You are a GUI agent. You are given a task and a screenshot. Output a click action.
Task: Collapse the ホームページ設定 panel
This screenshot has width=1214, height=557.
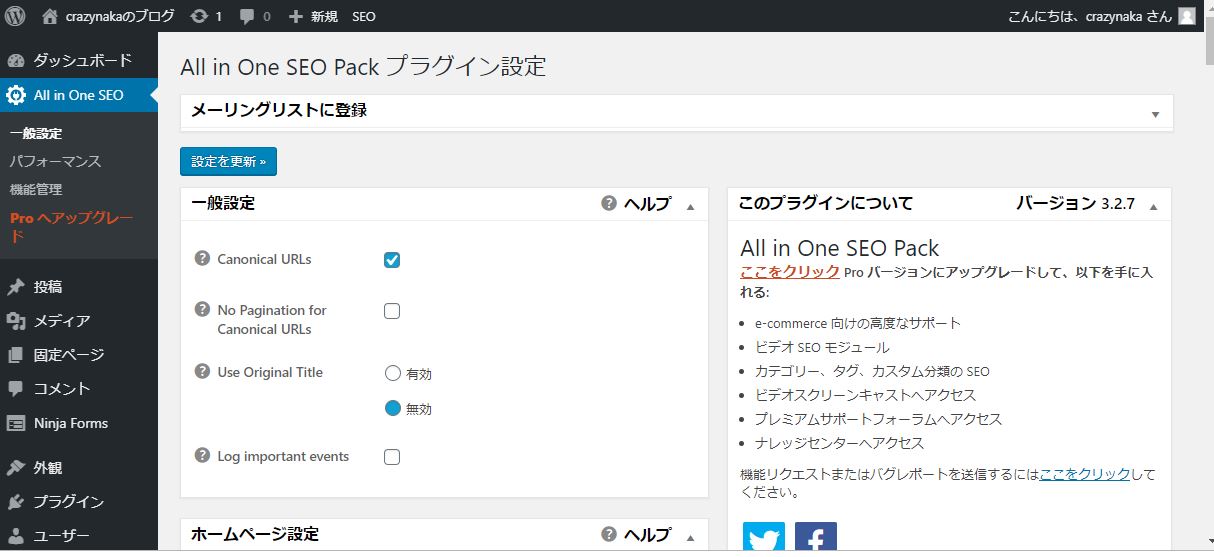coord(690,538)
